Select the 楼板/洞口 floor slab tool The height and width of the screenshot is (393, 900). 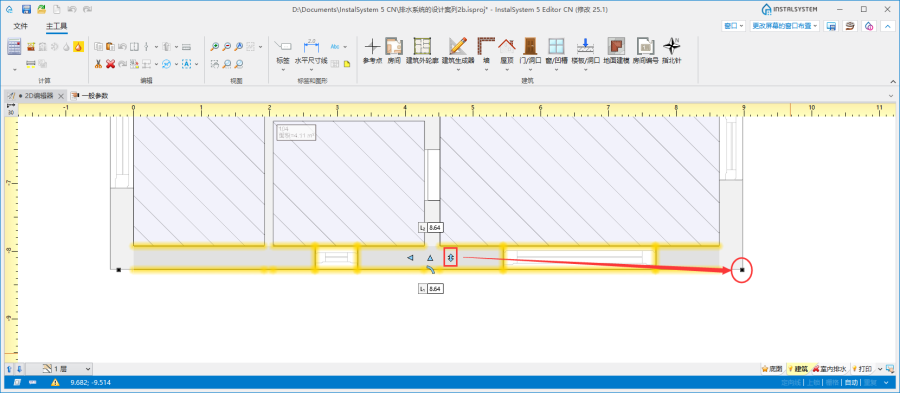(x=585, y=50)
